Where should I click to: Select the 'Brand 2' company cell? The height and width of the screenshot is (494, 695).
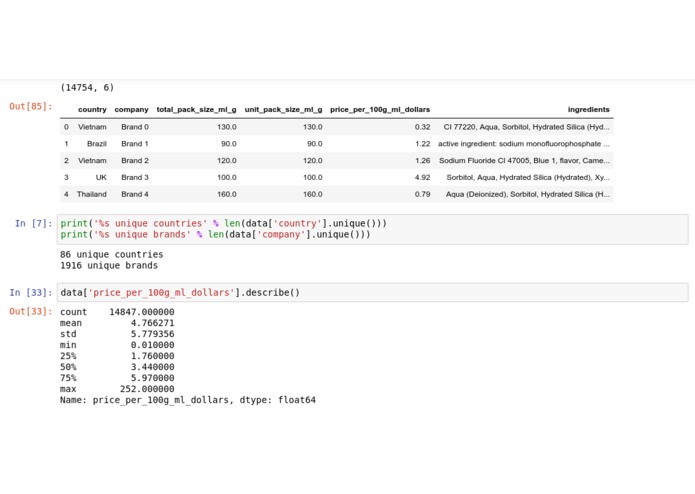click(x=135, y=160)
